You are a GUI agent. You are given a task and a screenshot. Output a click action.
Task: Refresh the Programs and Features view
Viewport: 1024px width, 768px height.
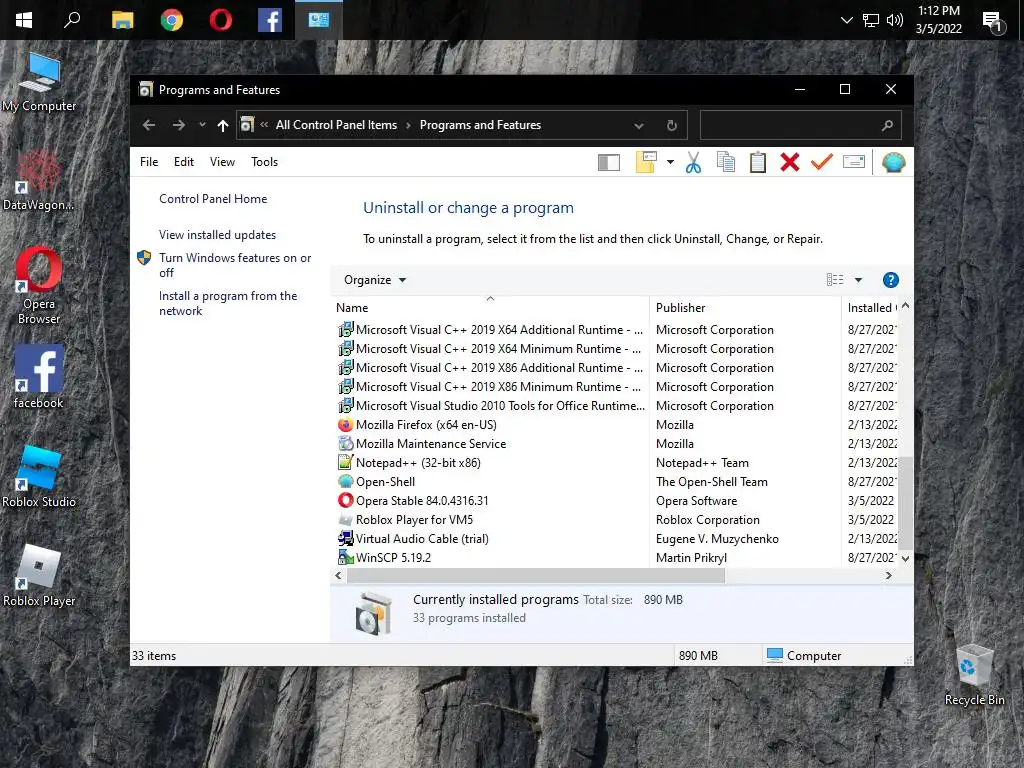coord(671,125)
